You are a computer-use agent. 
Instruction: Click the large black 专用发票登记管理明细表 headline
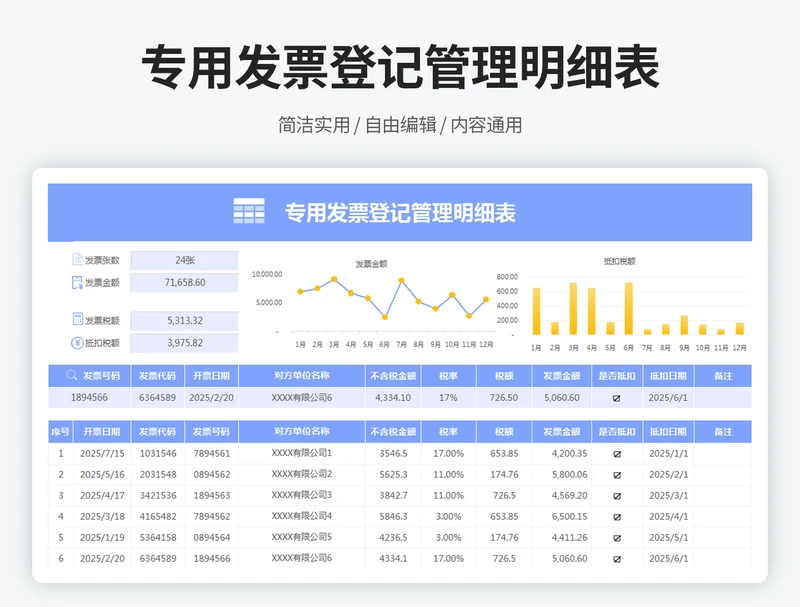401,68
